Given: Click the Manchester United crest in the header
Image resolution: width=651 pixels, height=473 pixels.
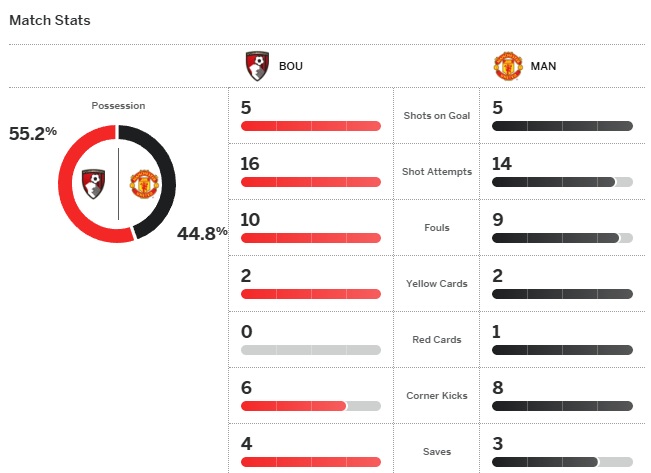Looking at the screenshot, I should (x=508, y=67).
